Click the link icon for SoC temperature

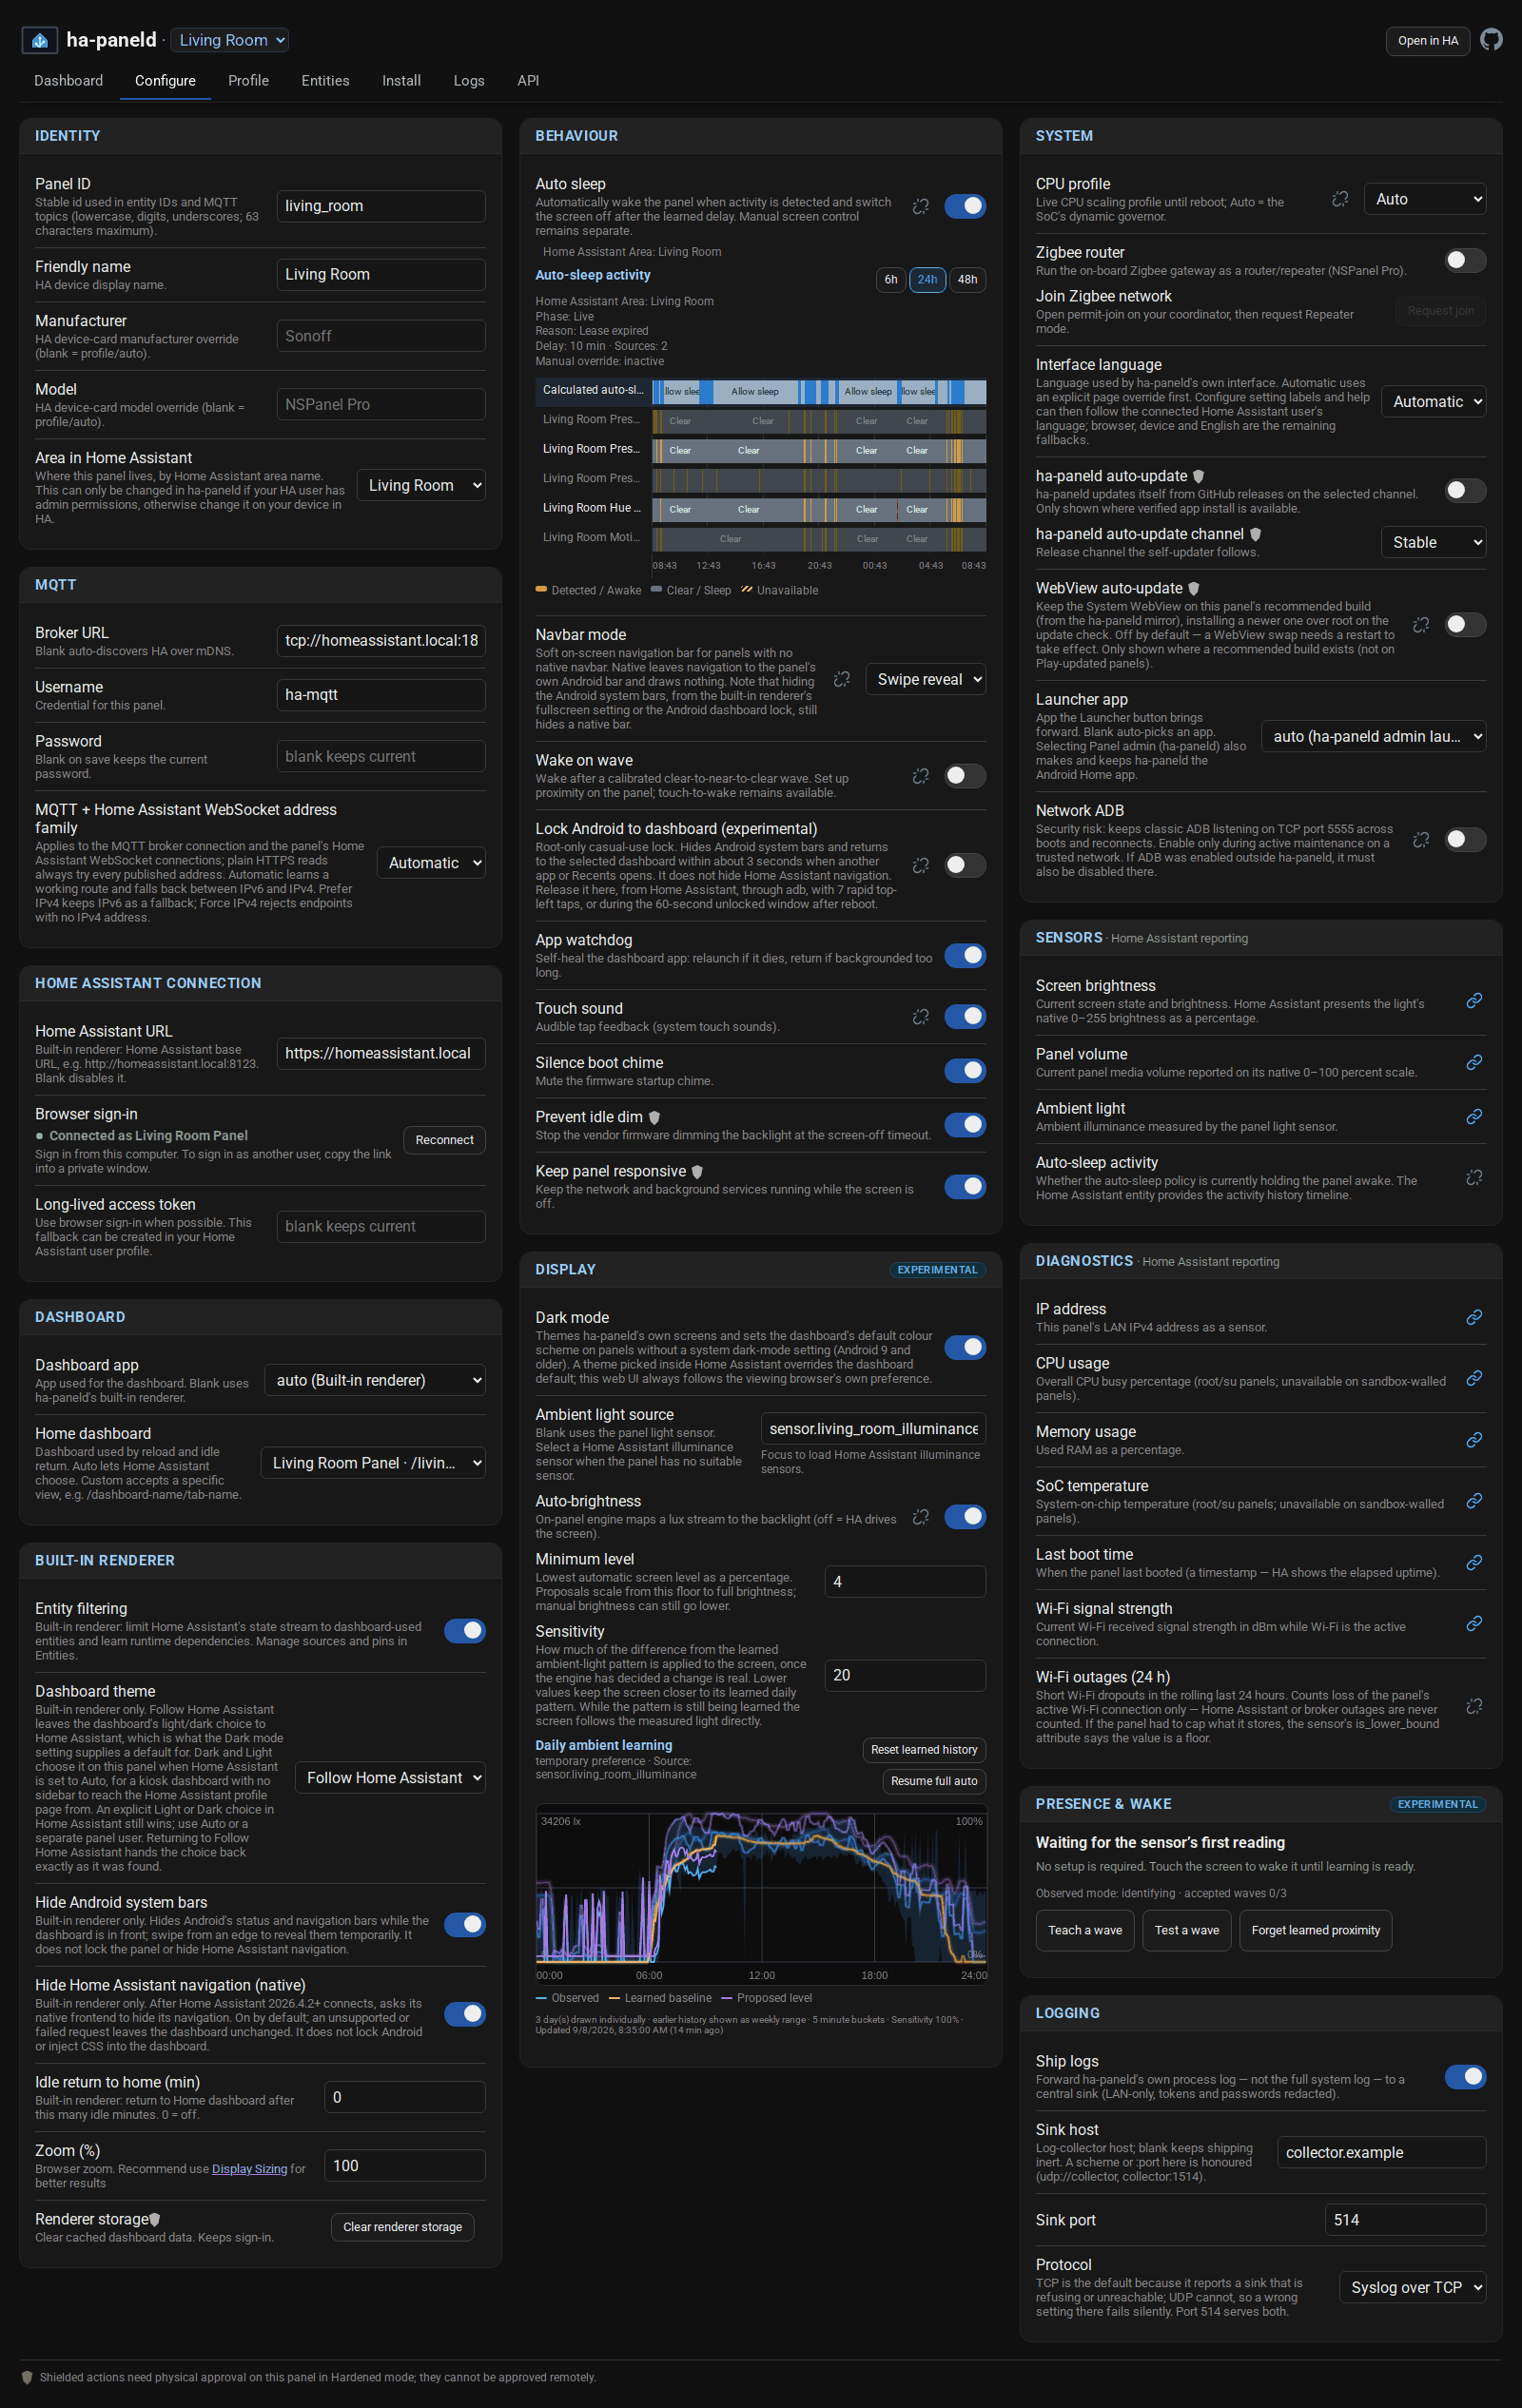1473,1502
